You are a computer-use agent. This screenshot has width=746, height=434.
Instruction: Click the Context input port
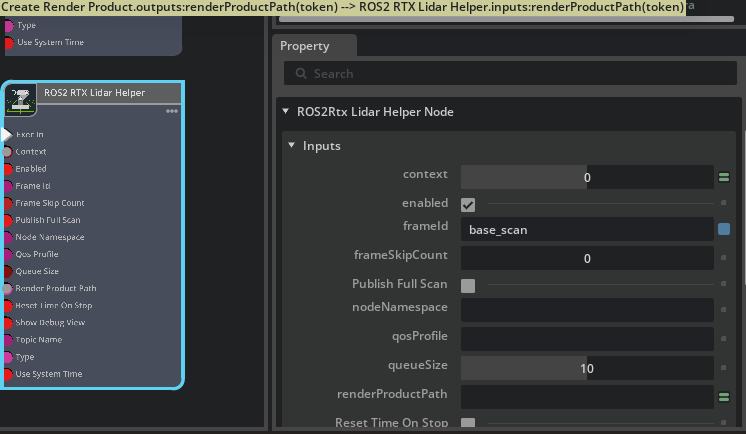point(7,152)
